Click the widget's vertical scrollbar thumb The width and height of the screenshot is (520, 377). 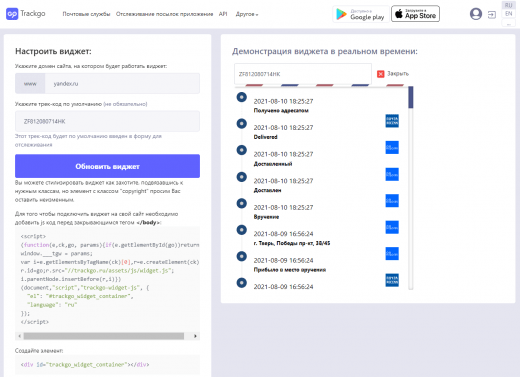coord(411,97)
